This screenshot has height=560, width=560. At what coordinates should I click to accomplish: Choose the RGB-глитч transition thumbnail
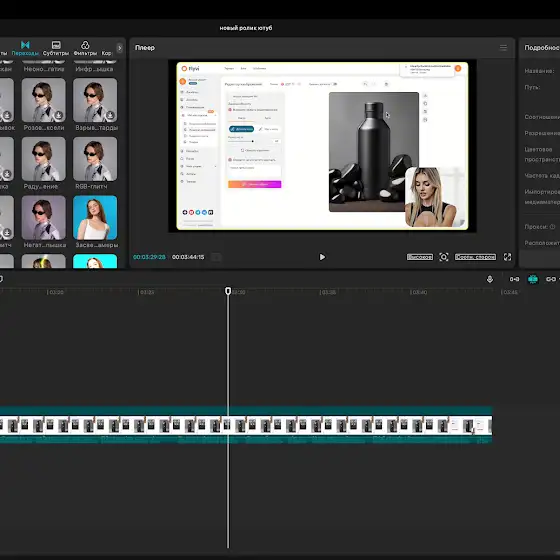(x=95, y=159)
